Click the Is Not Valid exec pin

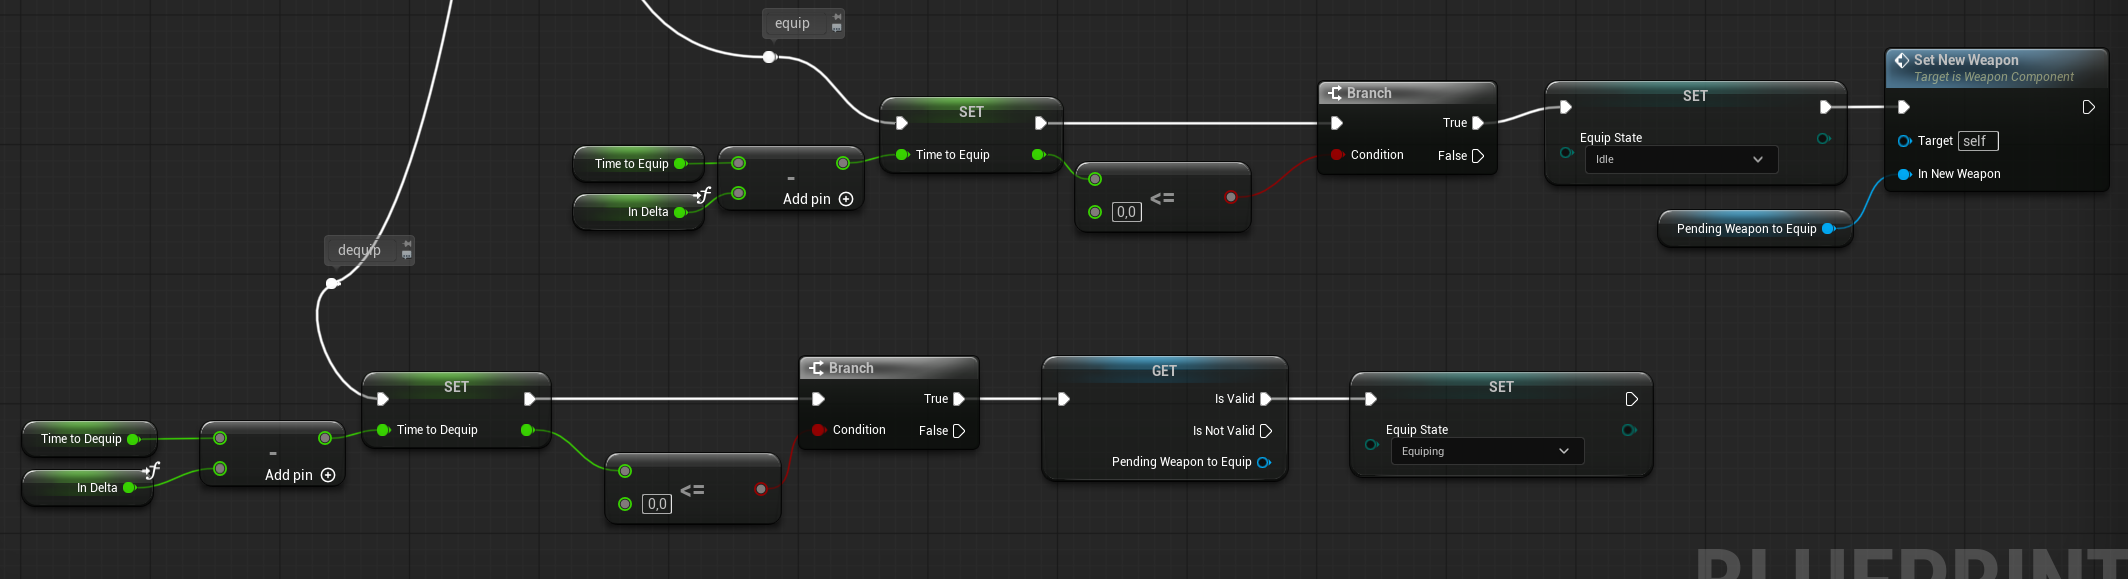point(1265,431)
